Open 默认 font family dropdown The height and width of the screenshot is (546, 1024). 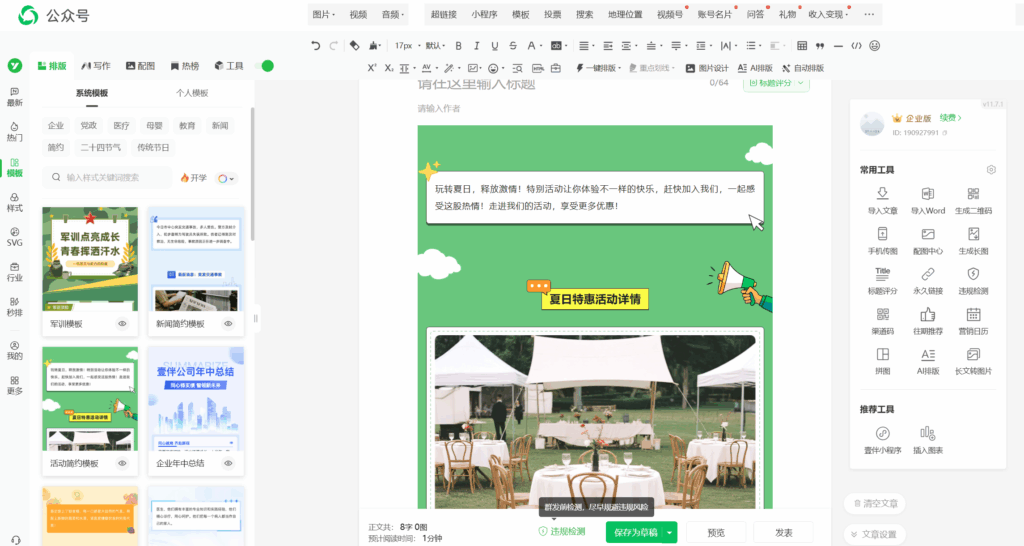435,46
